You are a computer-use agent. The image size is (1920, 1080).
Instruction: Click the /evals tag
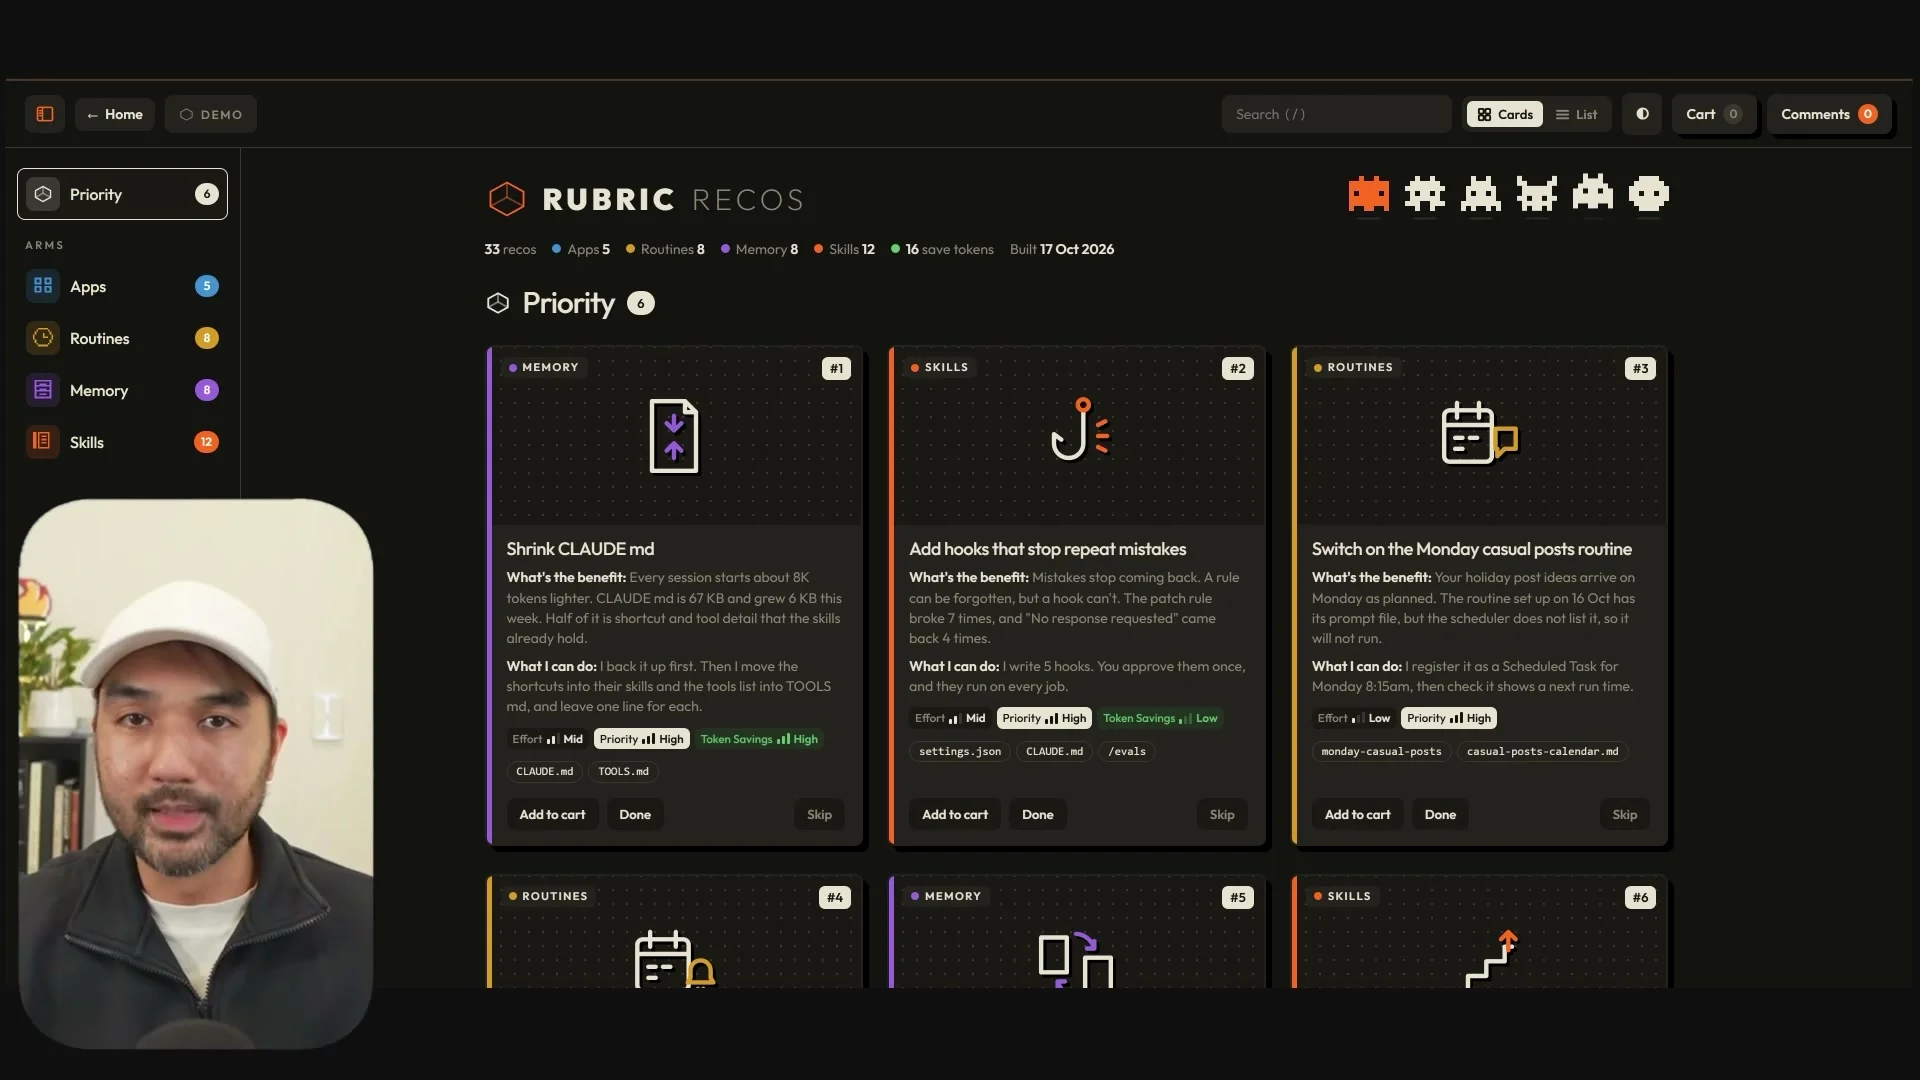(x=1127, y=751)
